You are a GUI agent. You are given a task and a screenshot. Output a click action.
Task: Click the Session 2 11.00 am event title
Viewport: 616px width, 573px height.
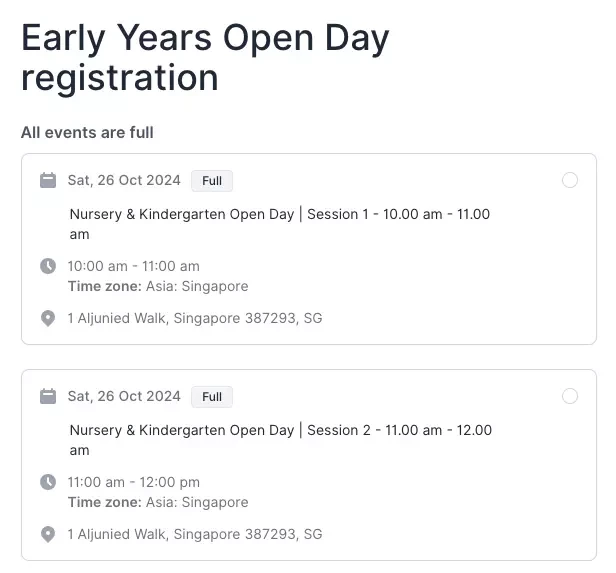(280, 440)
